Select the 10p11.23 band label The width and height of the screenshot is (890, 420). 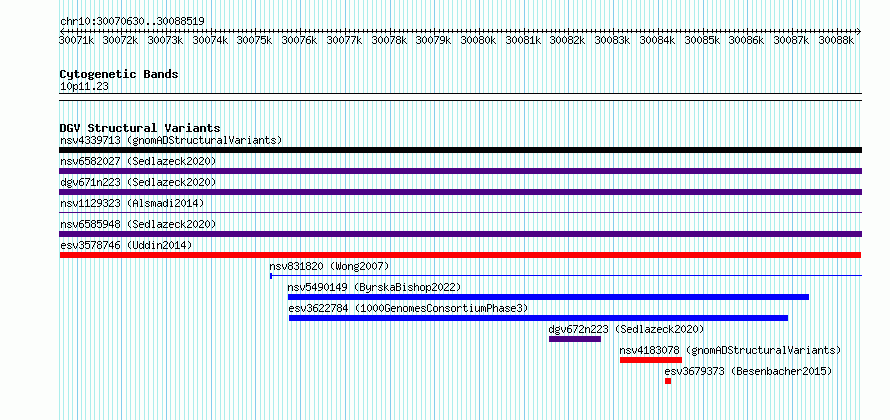coord(84,87)
